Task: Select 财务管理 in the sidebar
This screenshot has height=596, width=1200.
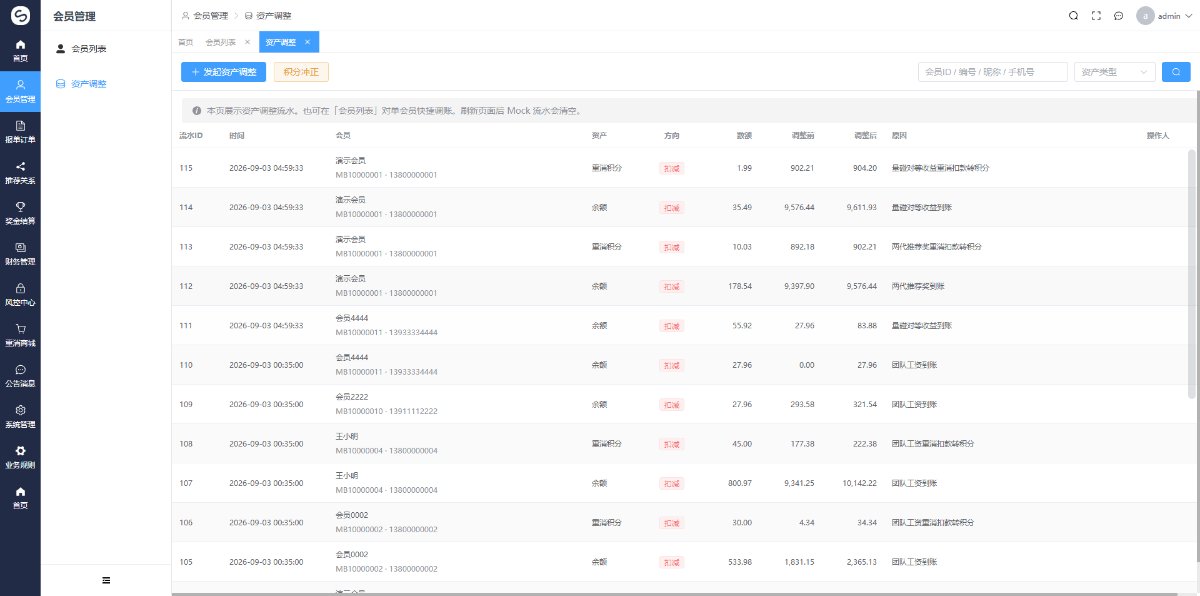Action: 20,253
